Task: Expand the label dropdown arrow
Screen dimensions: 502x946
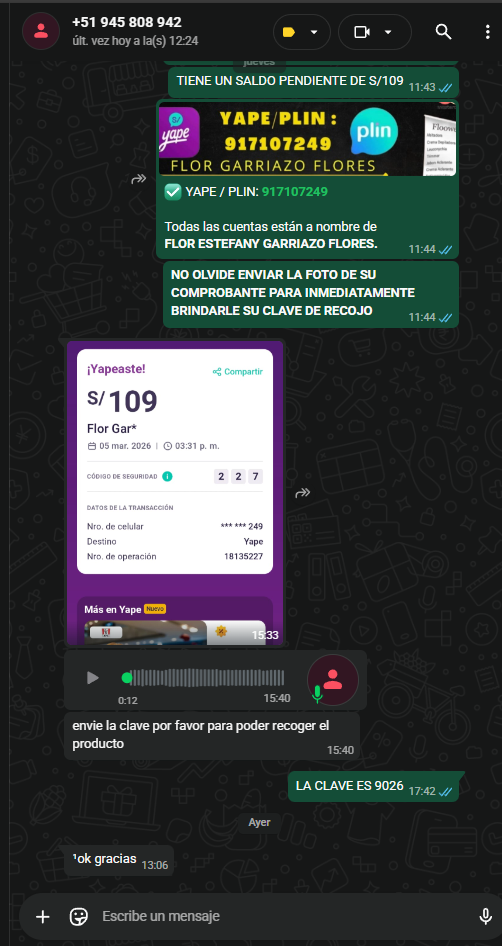Action: (314, 32)
